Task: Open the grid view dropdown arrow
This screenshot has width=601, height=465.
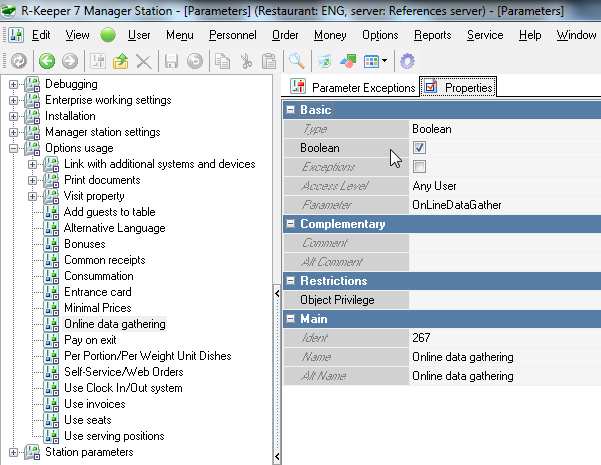Action: (x=384, y=61)
